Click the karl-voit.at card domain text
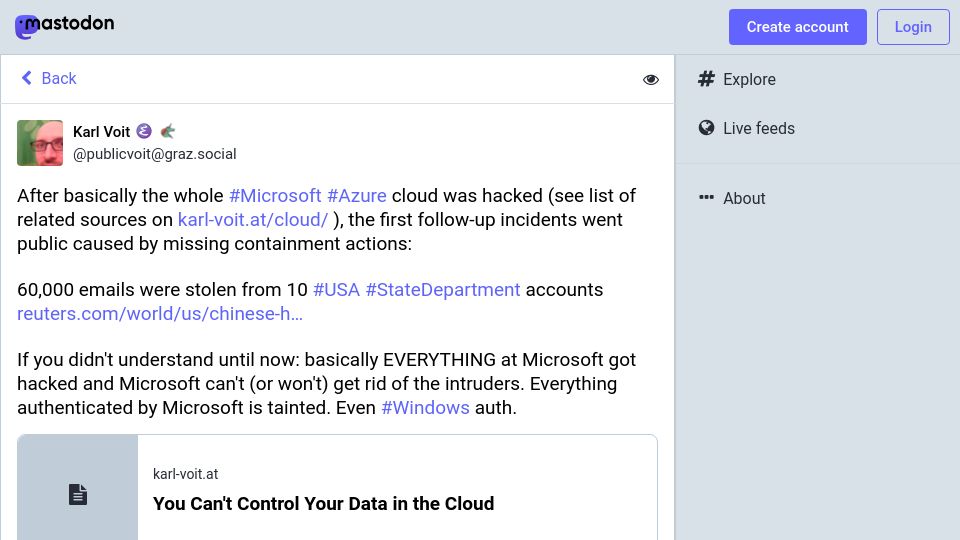Image resolution: width=960 pixels, height=540 pixels. 186,474
